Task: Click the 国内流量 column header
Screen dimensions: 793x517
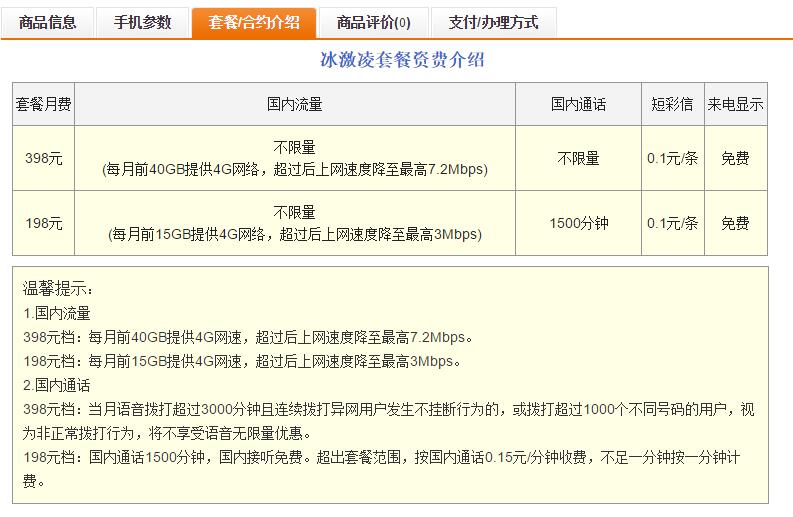Action: pos(295,104)
